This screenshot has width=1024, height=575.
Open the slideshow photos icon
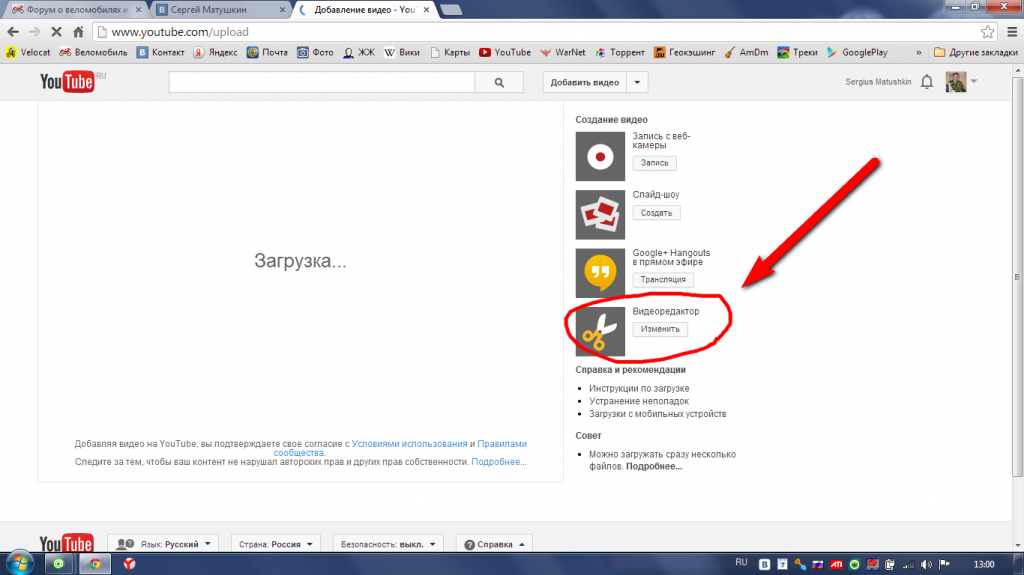point(600,214)
